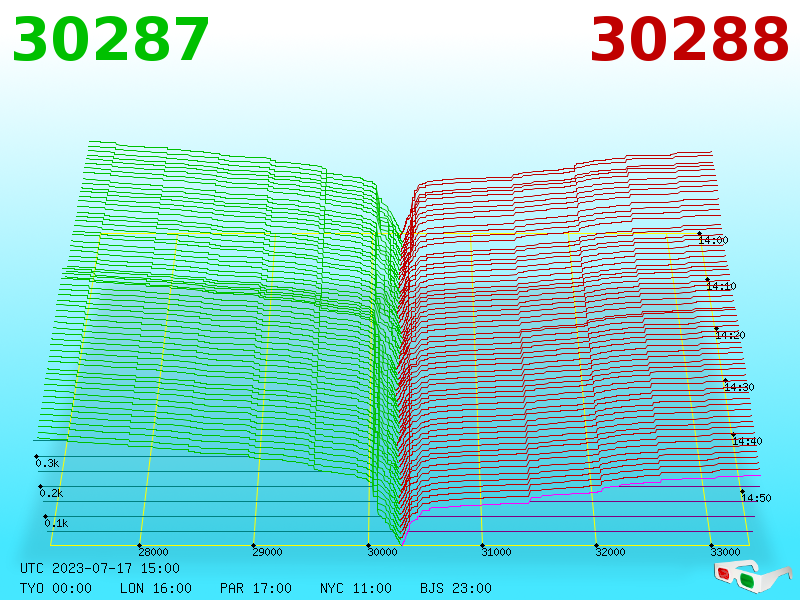Click the 33000 price axis label
The width and height of the screenshot is (800, 600).
click(x=726, y=552)
